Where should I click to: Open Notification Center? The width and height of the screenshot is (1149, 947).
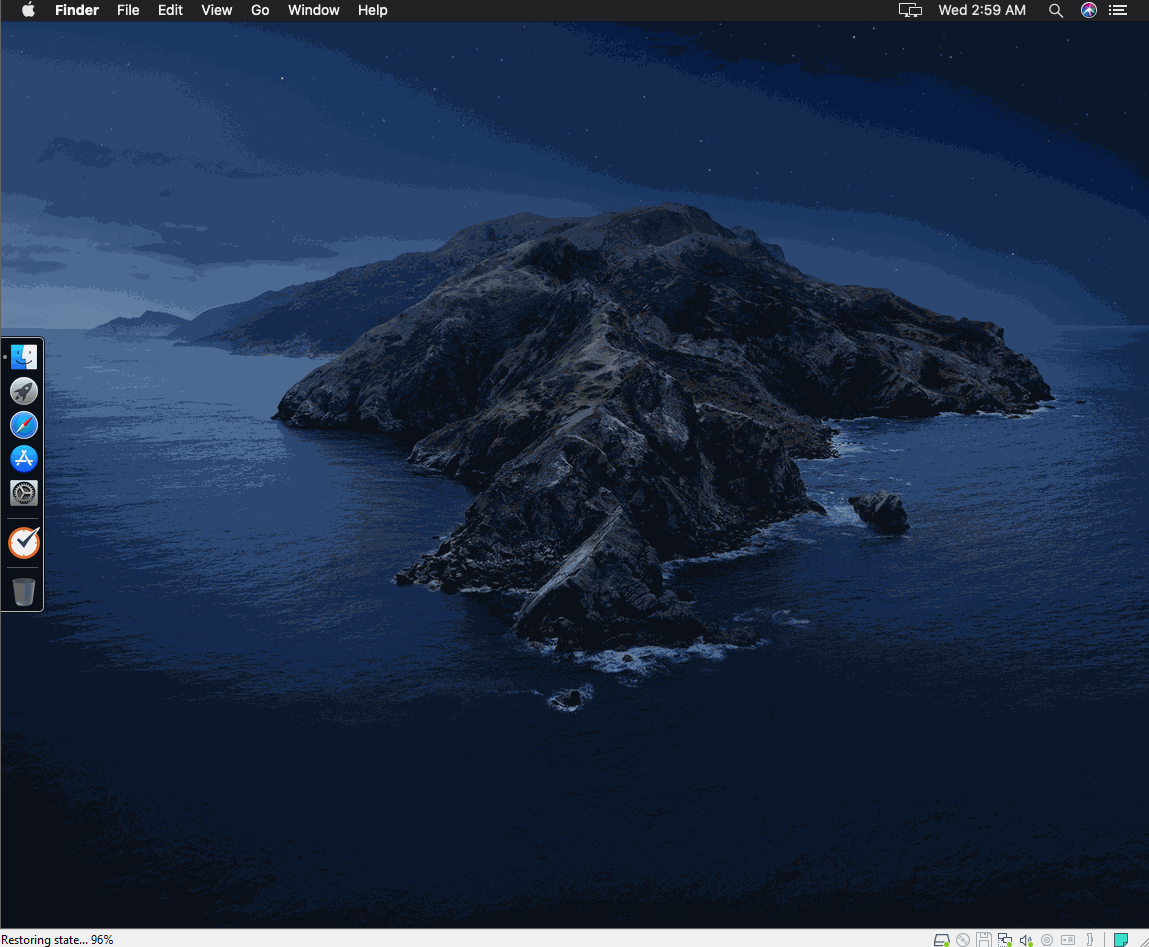point(1118,10)
